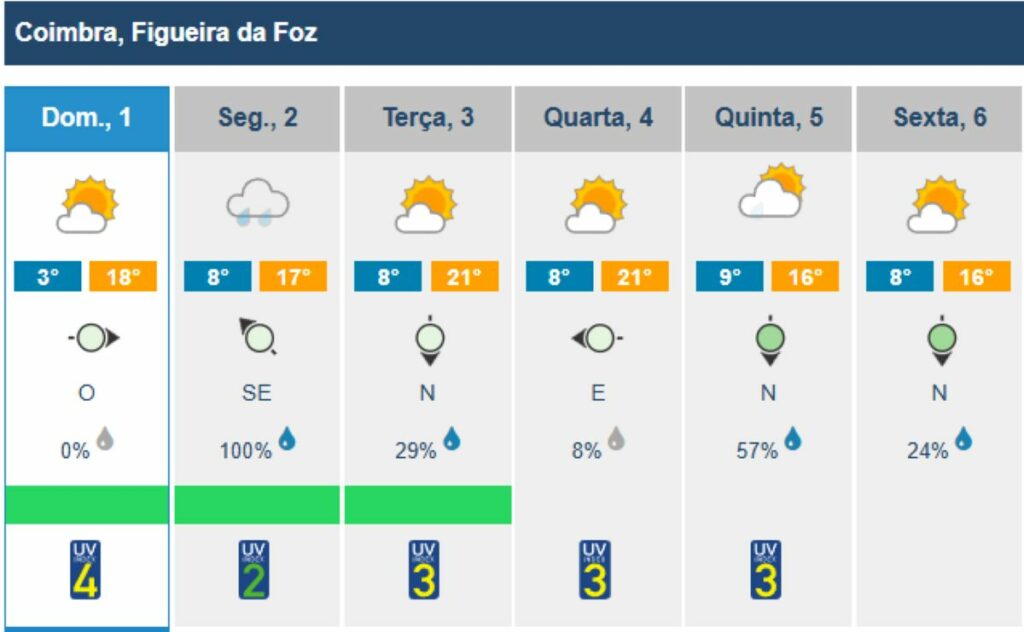Select the Quarta, 4 day tab

pyautogui.click(x=598, y=118)
